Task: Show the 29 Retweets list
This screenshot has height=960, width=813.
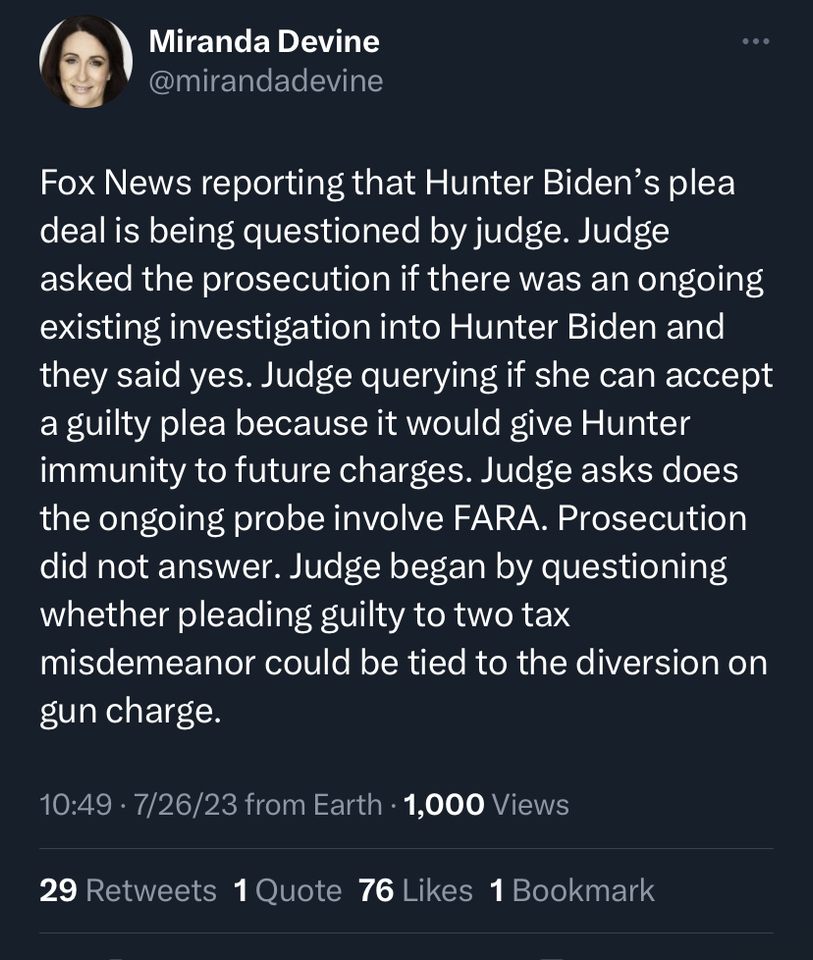Action: pos(128,890)
